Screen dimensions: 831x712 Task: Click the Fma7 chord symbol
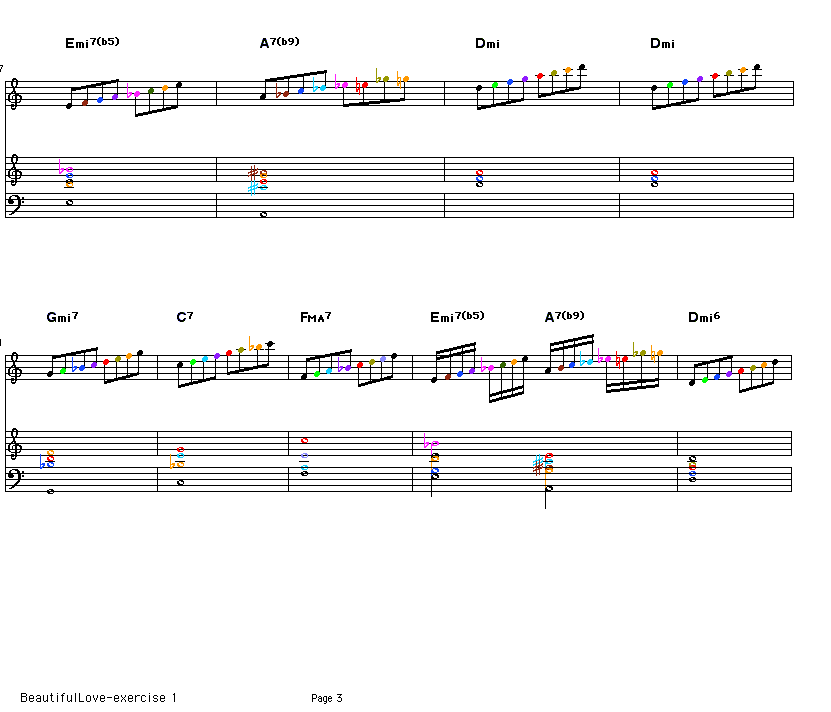pyautogui.click(x=315, y=317)
